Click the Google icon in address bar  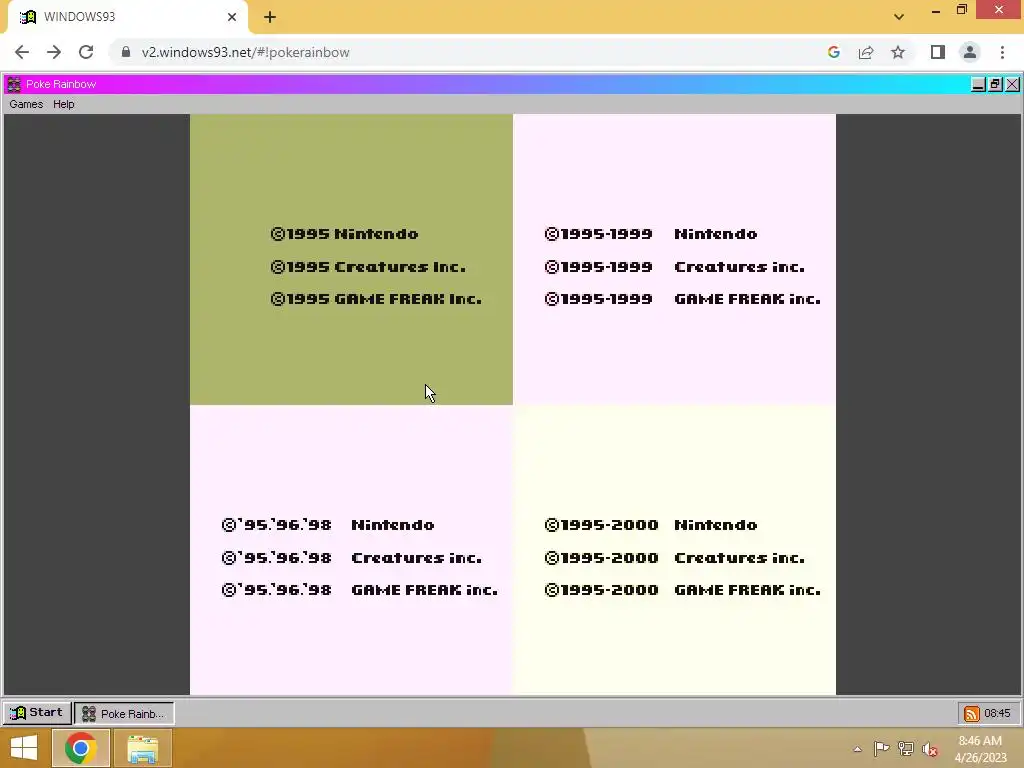[833, 52]
